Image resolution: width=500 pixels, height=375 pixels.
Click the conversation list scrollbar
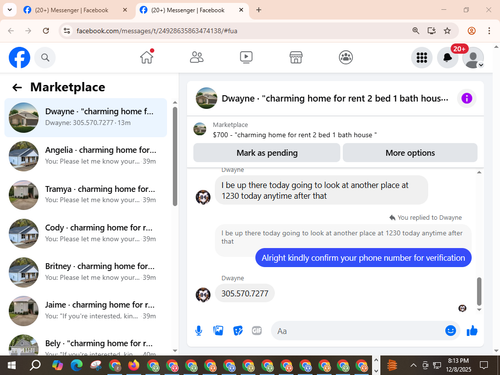pos(175,156)
